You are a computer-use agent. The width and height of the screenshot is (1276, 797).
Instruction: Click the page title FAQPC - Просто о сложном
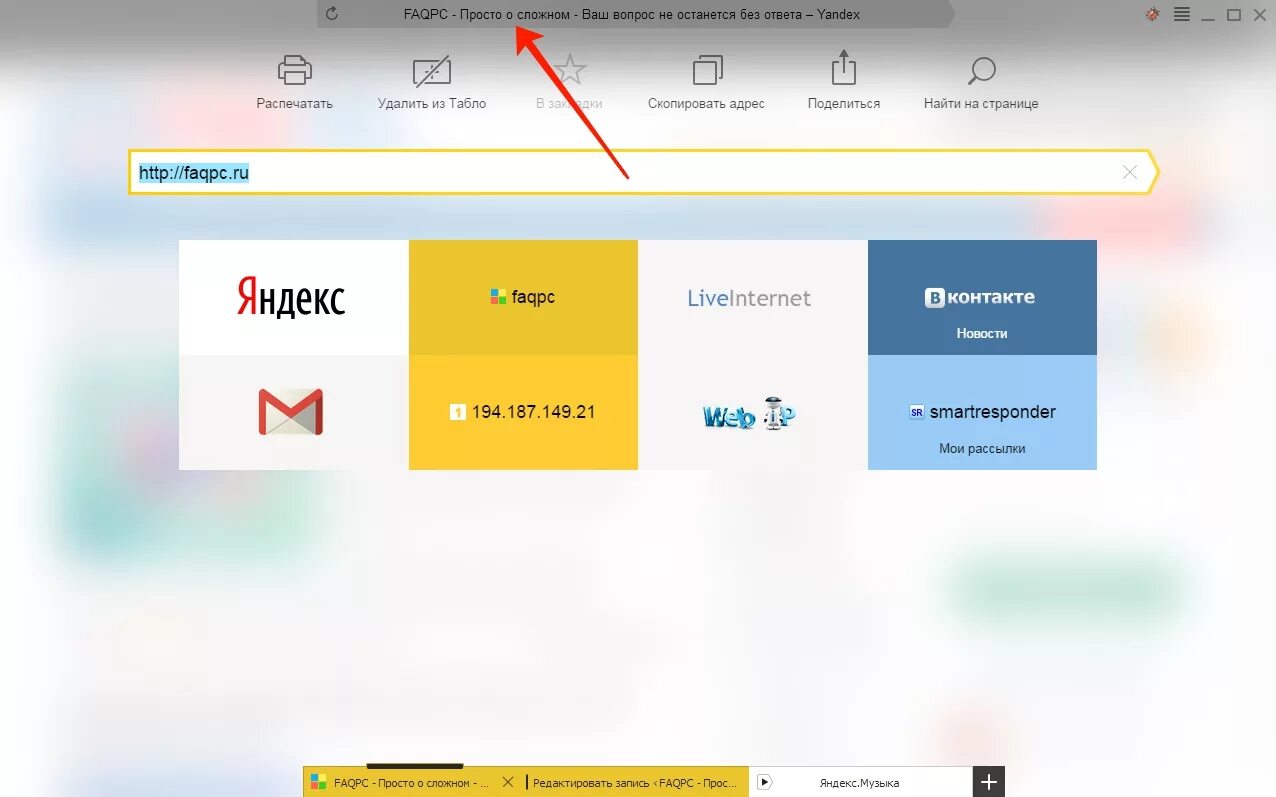tap(632, 14)
